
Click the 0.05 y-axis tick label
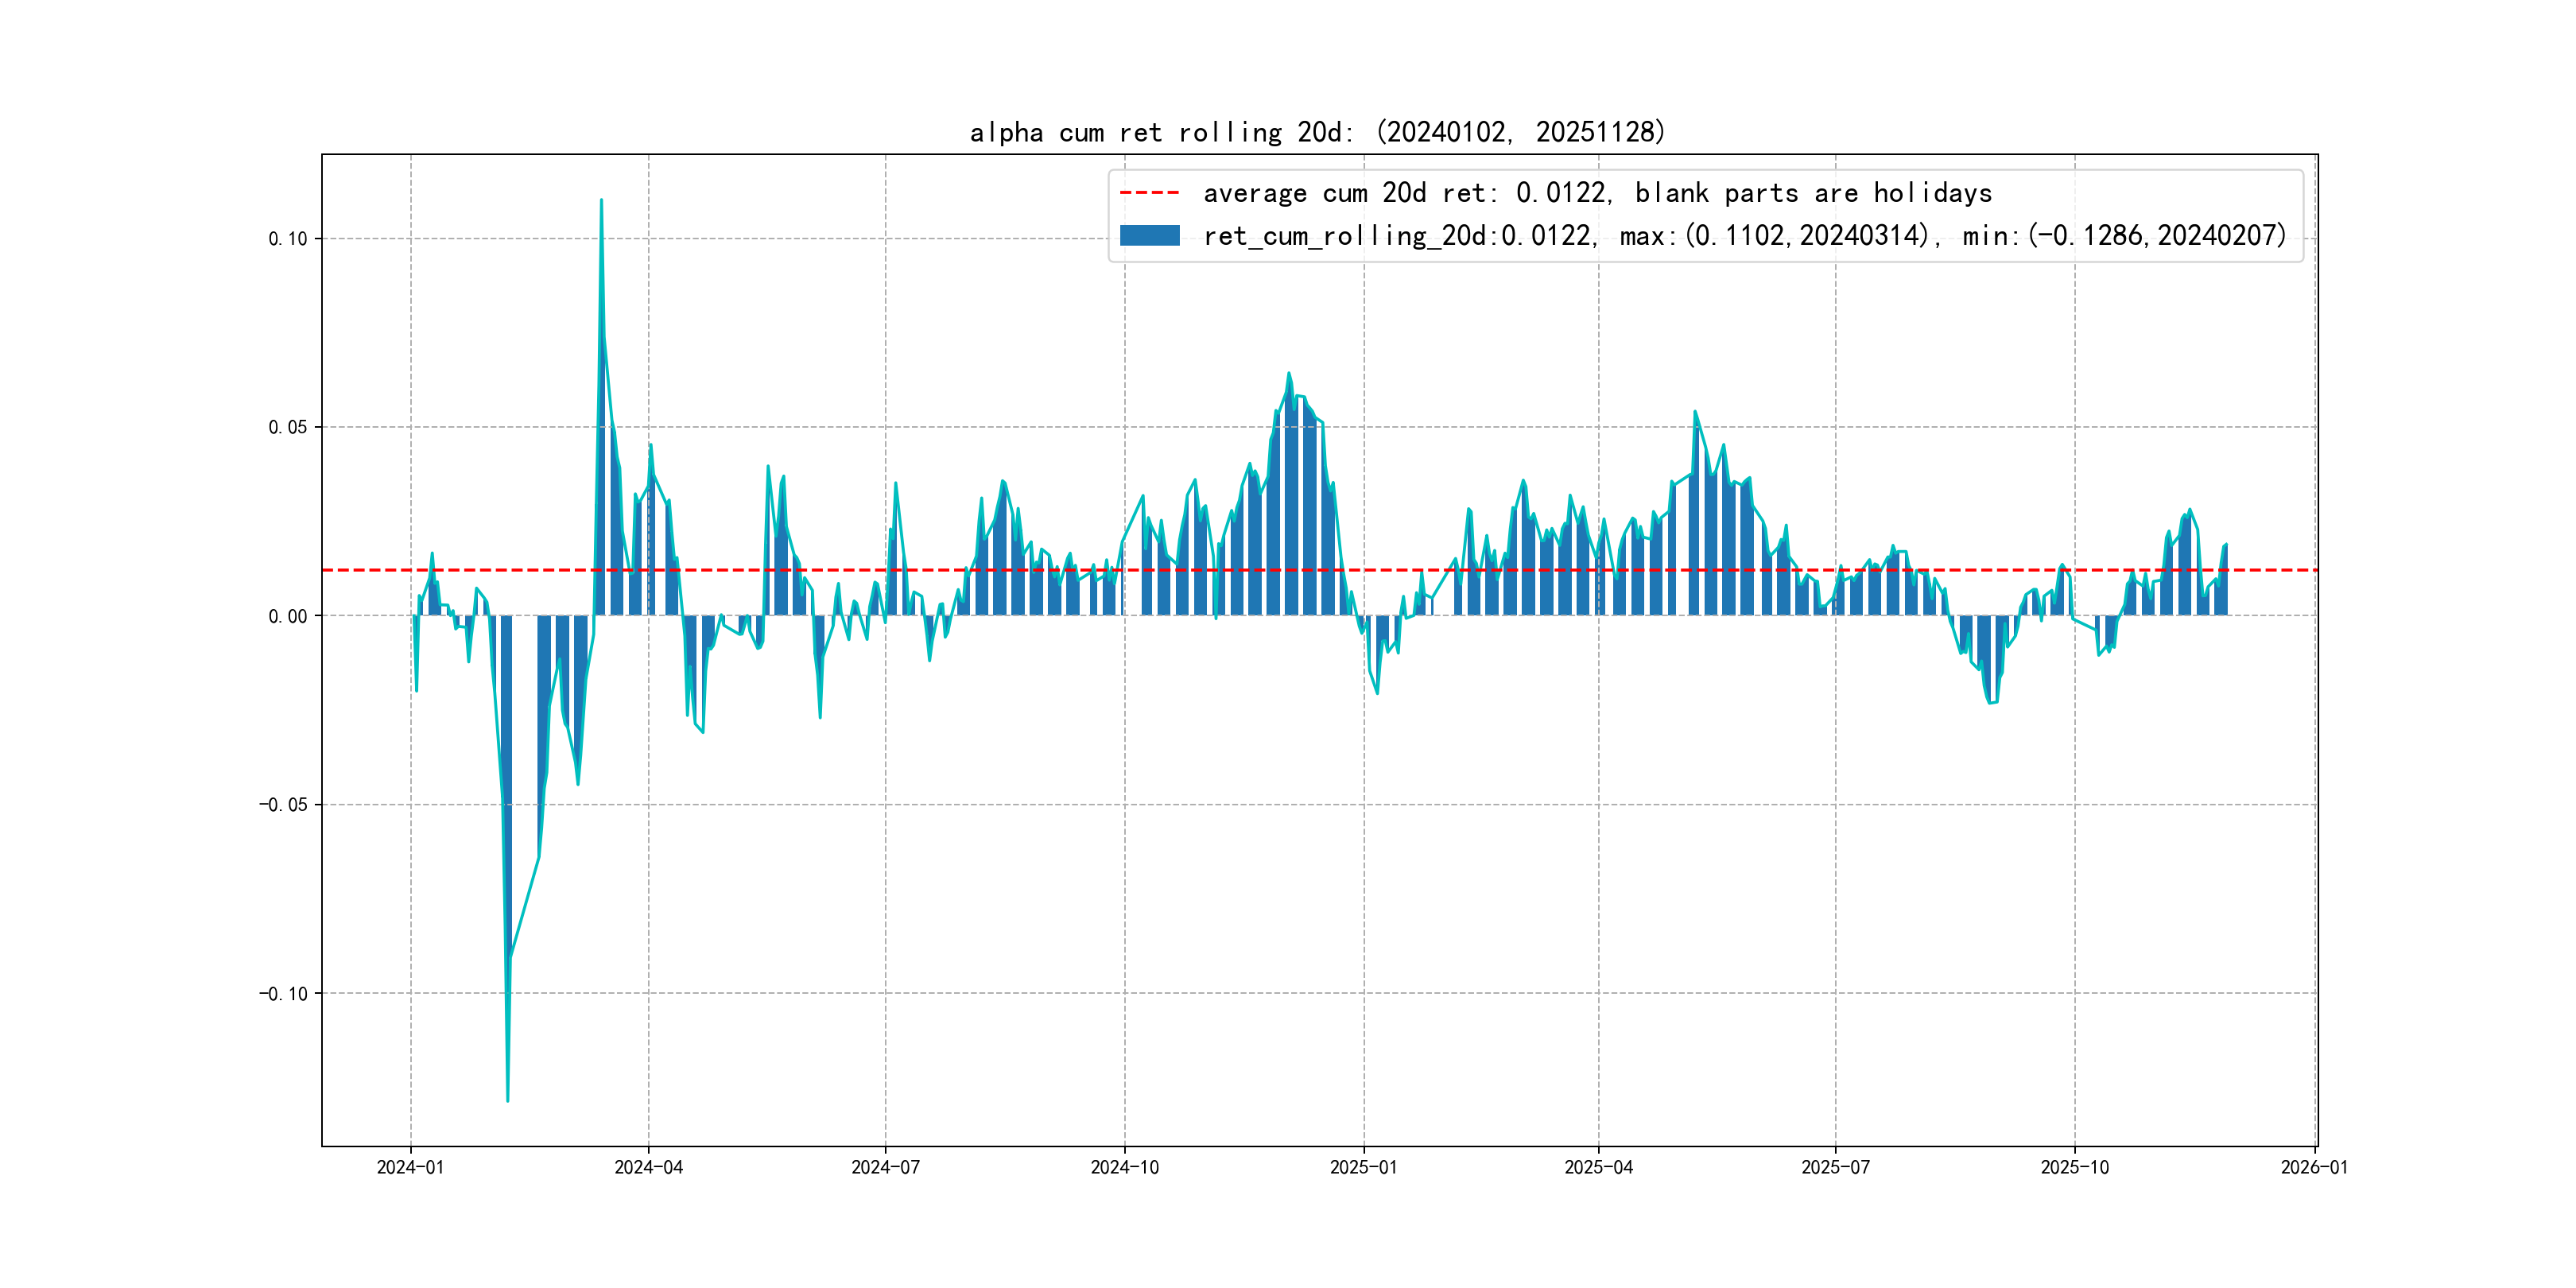(x=287, y=427)
